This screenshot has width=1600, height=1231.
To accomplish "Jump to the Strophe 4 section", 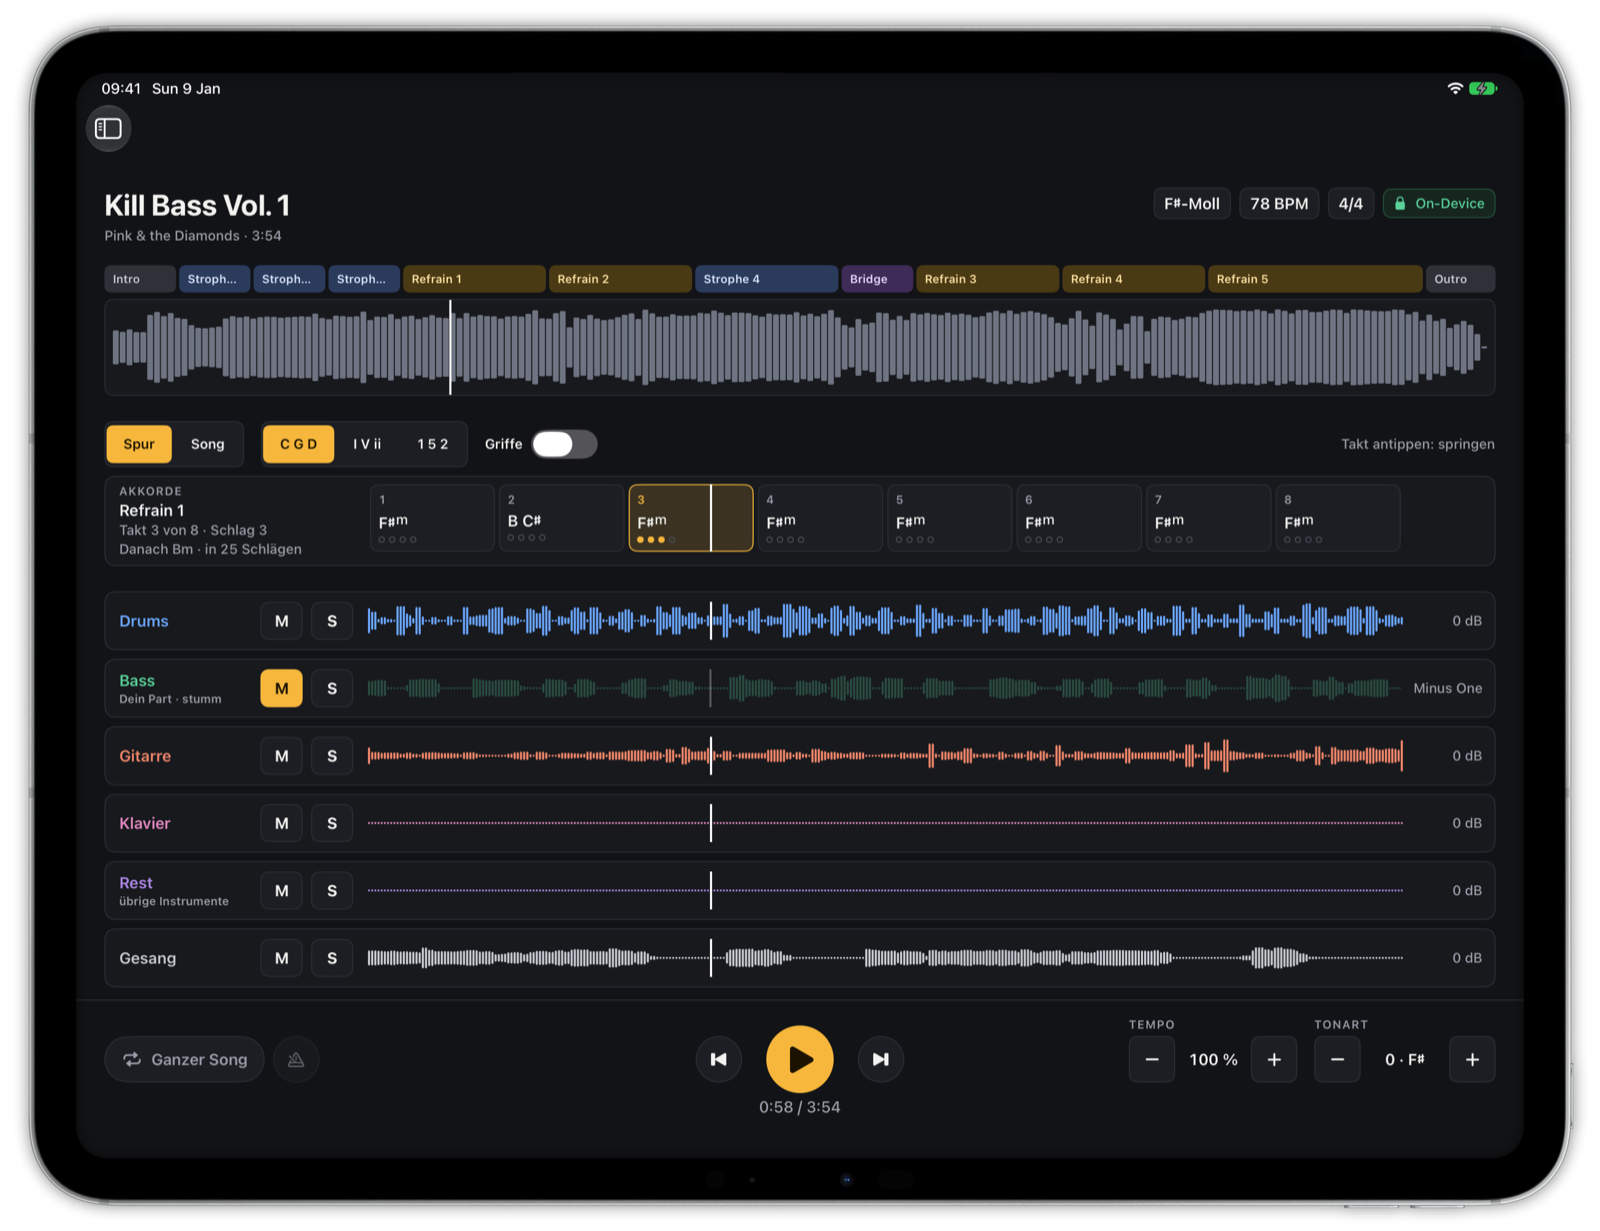I will tap(766, 279).
